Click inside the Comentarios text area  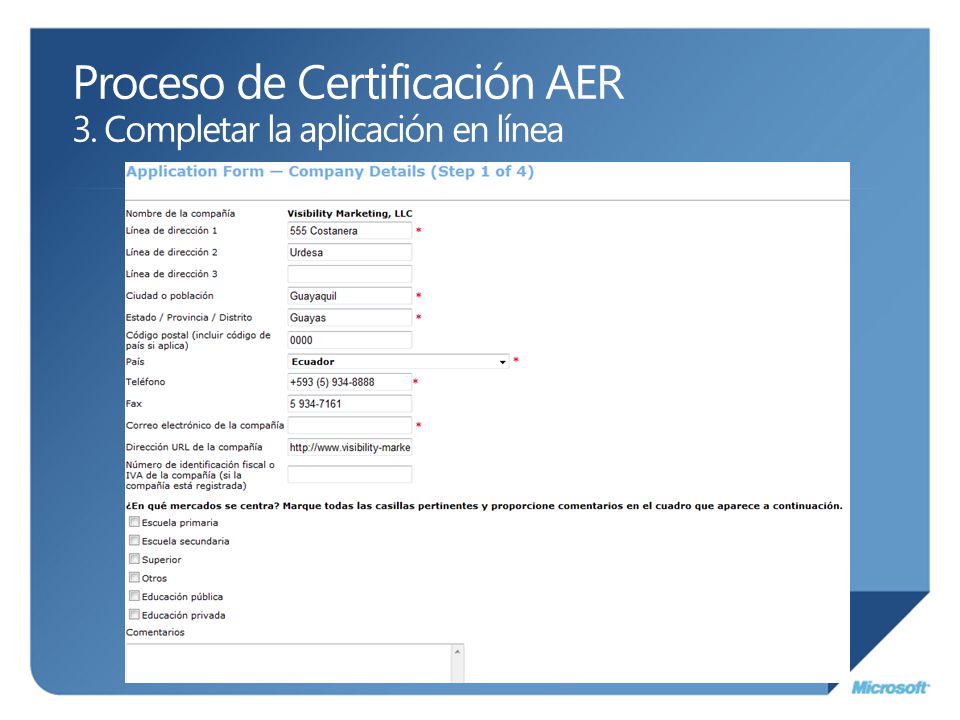288,664
